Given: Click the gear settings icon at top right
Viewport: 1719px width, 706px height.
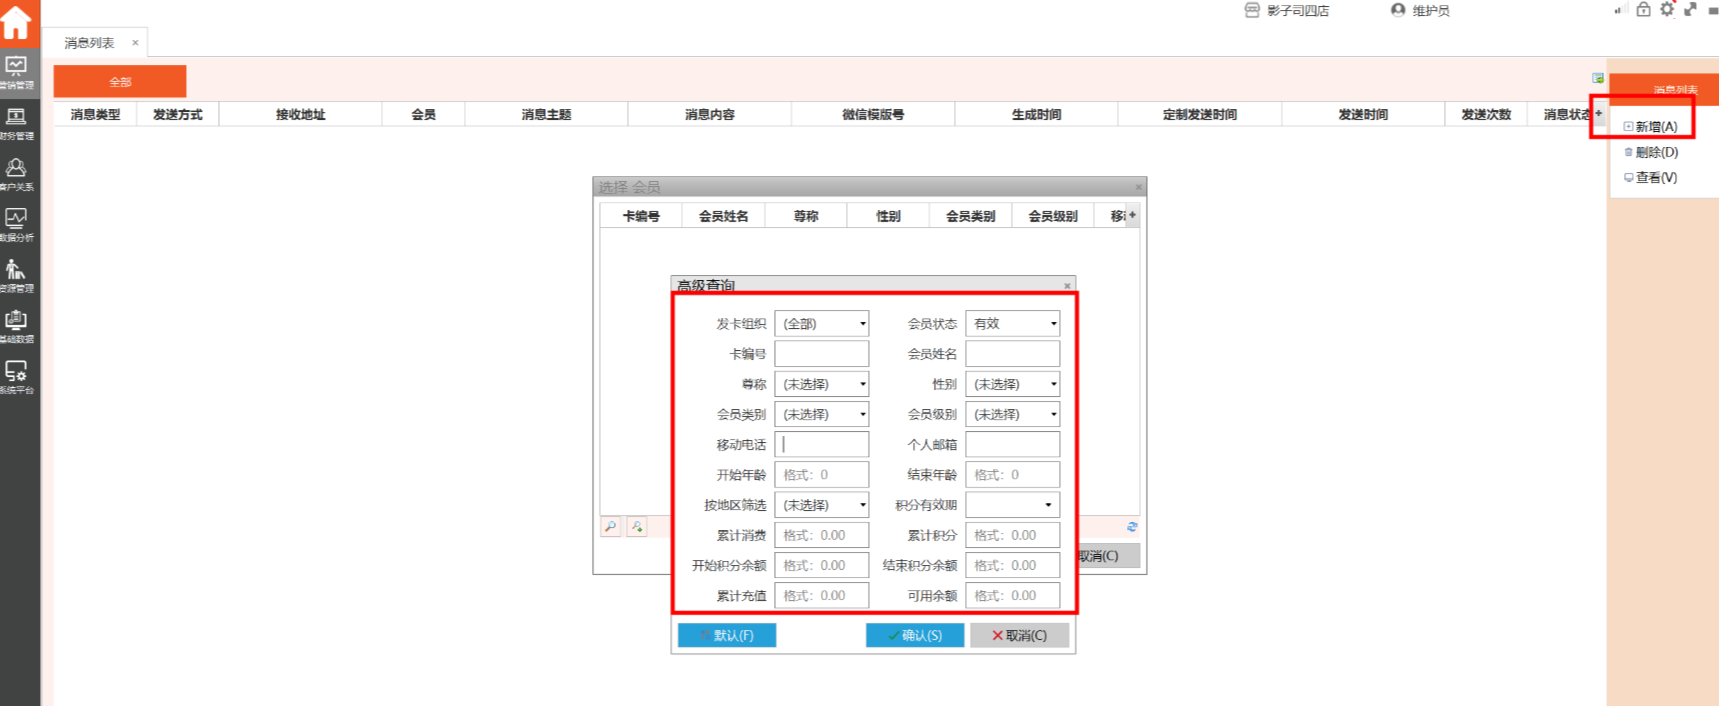Looking at the screenshot, I should pos(1667,10).
